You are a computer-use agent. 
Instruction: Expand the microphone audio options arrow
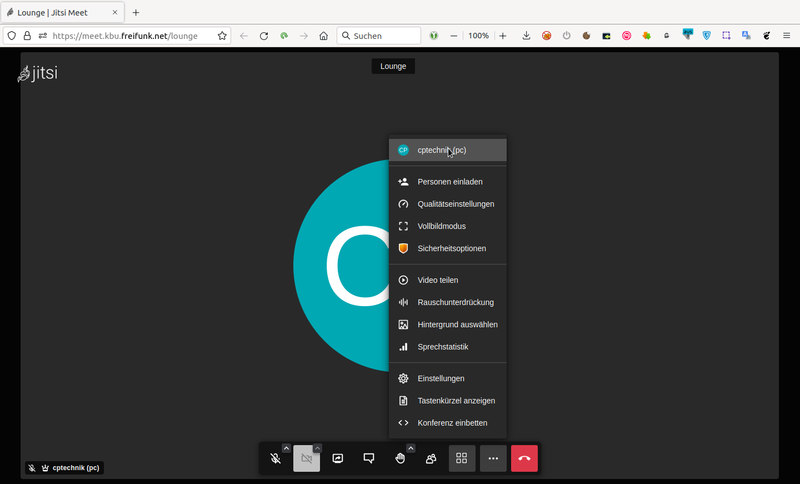[286, 448]
